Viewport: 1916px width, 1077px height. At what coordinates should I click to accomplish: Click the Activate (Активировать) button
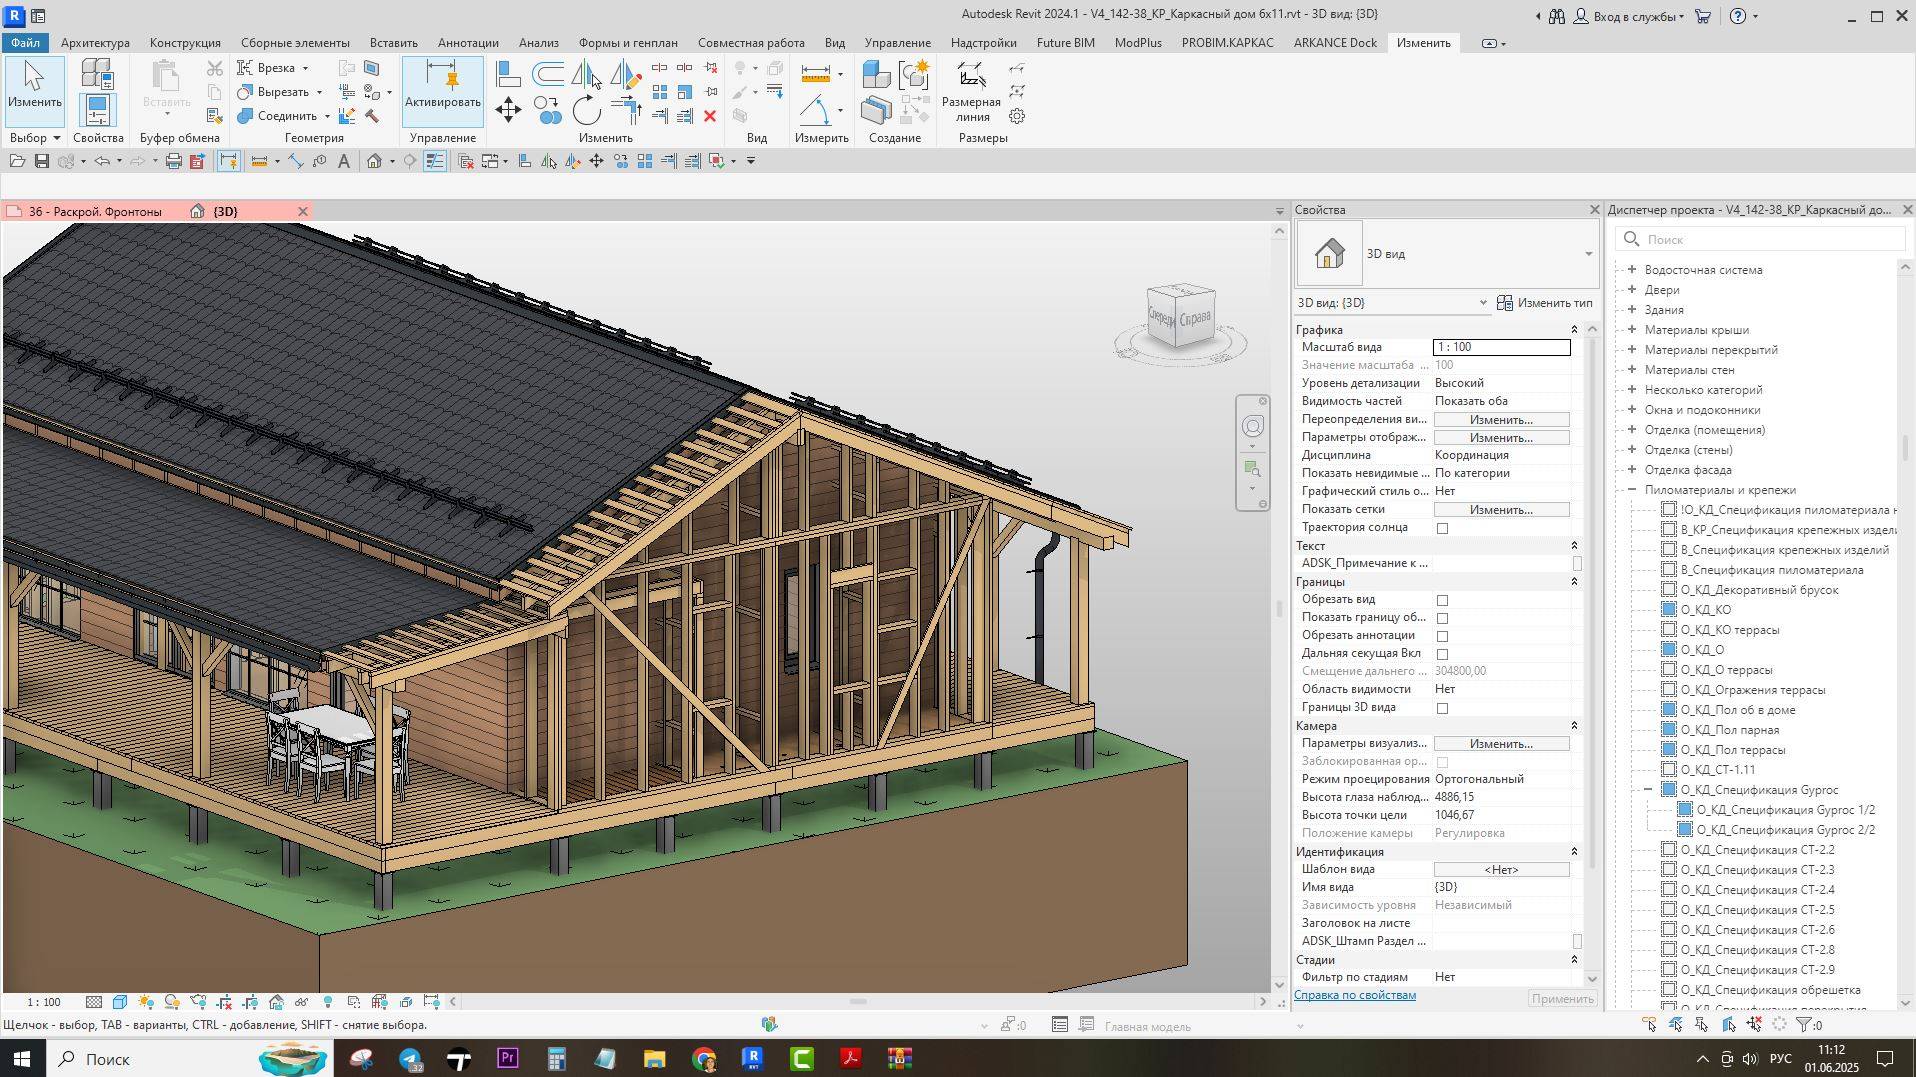point(442,90)
